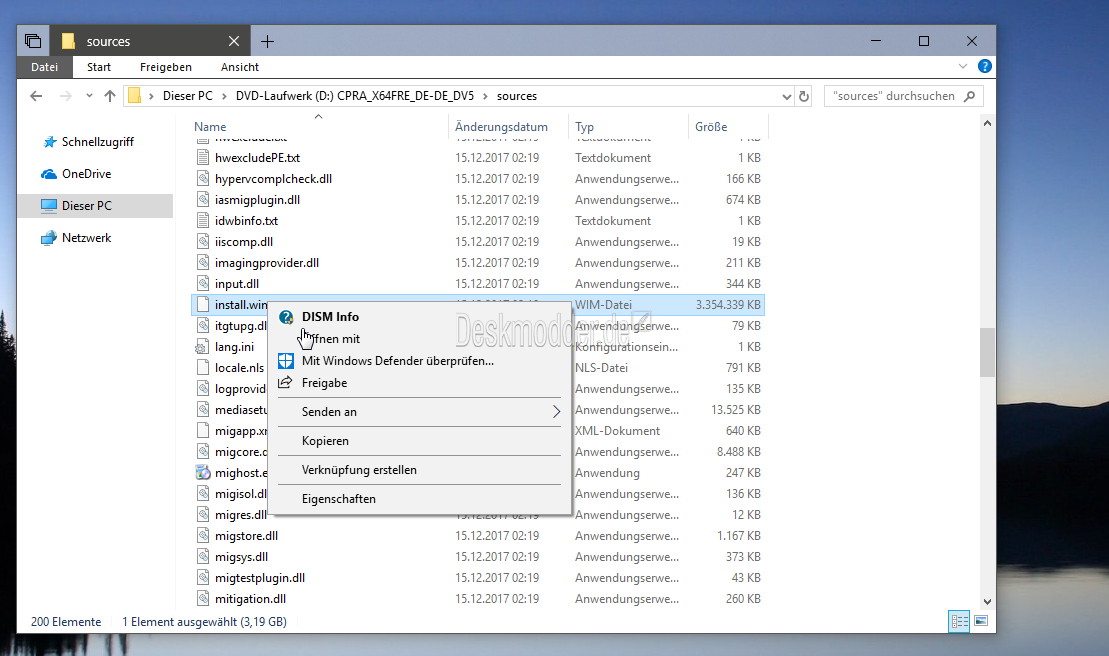Viewport: 1109px width, 656px height.
Task: Open Explorer help icon
Action: (985, 66)
